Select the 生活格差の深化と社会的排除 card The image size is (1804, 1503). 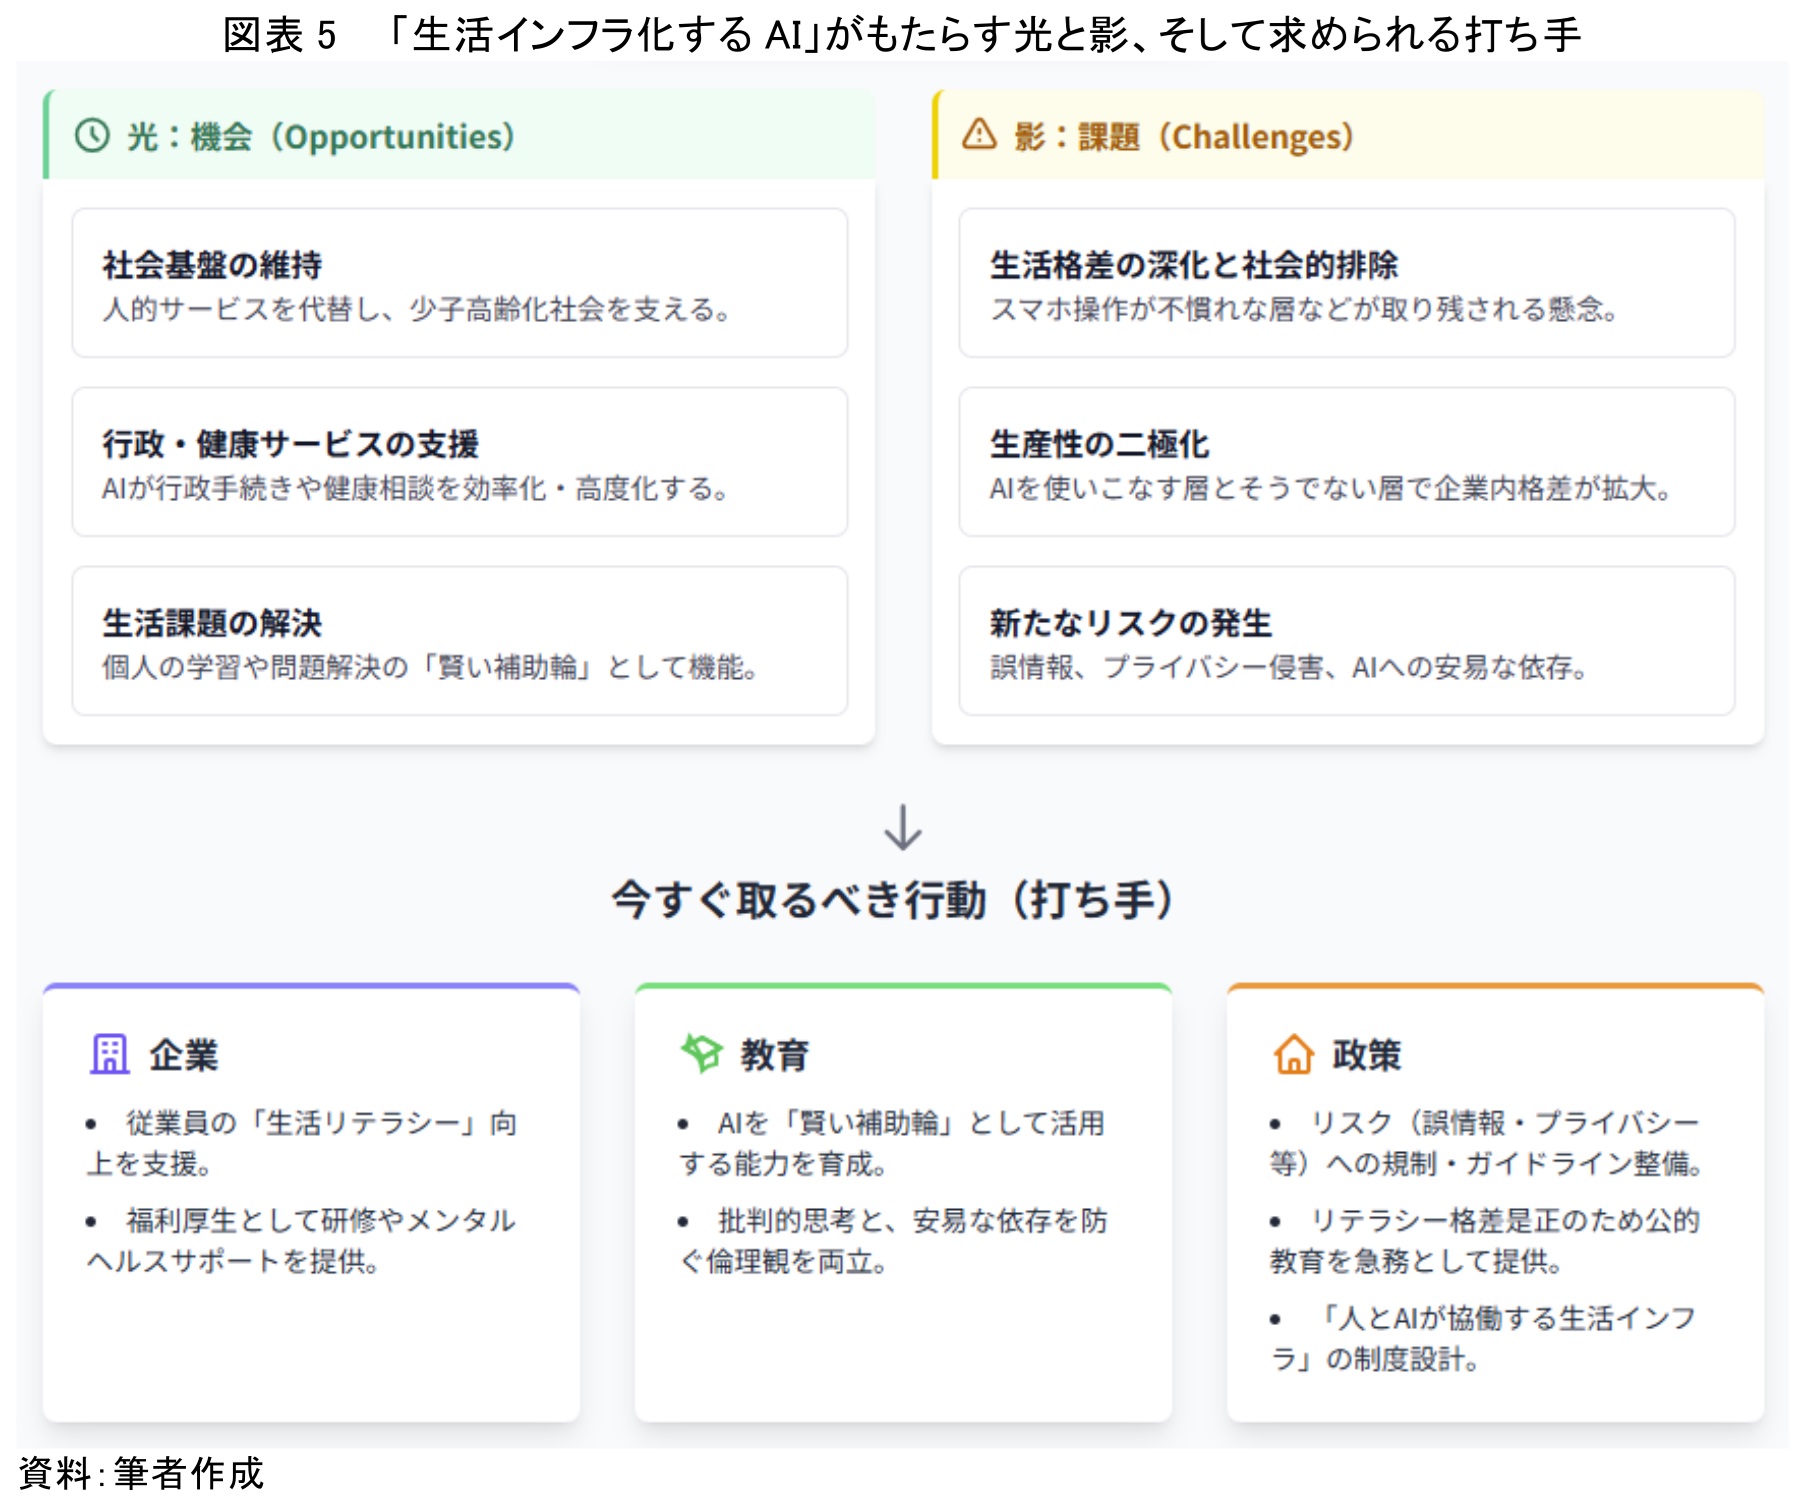[1346, 283]
